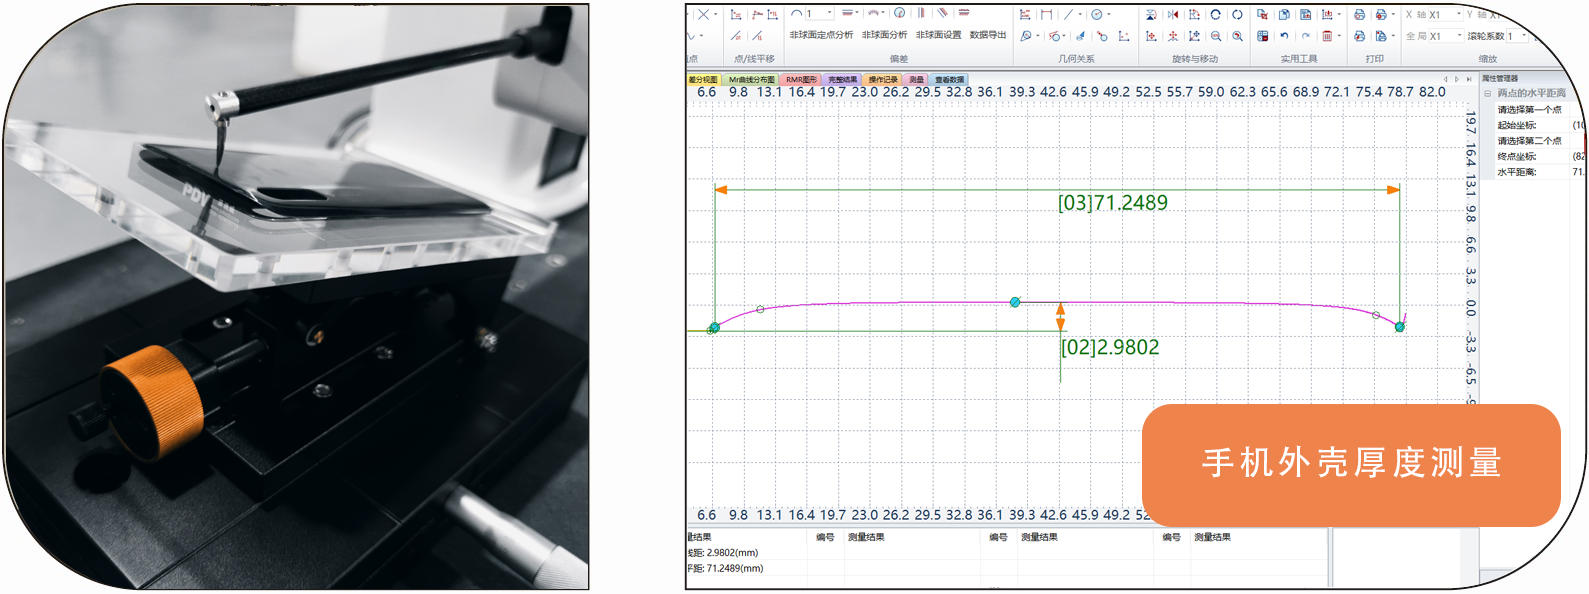This screenshot has height=594, width=1589.
Task: Click the horizontal mirror flip icon
Action: point(1173,15)
